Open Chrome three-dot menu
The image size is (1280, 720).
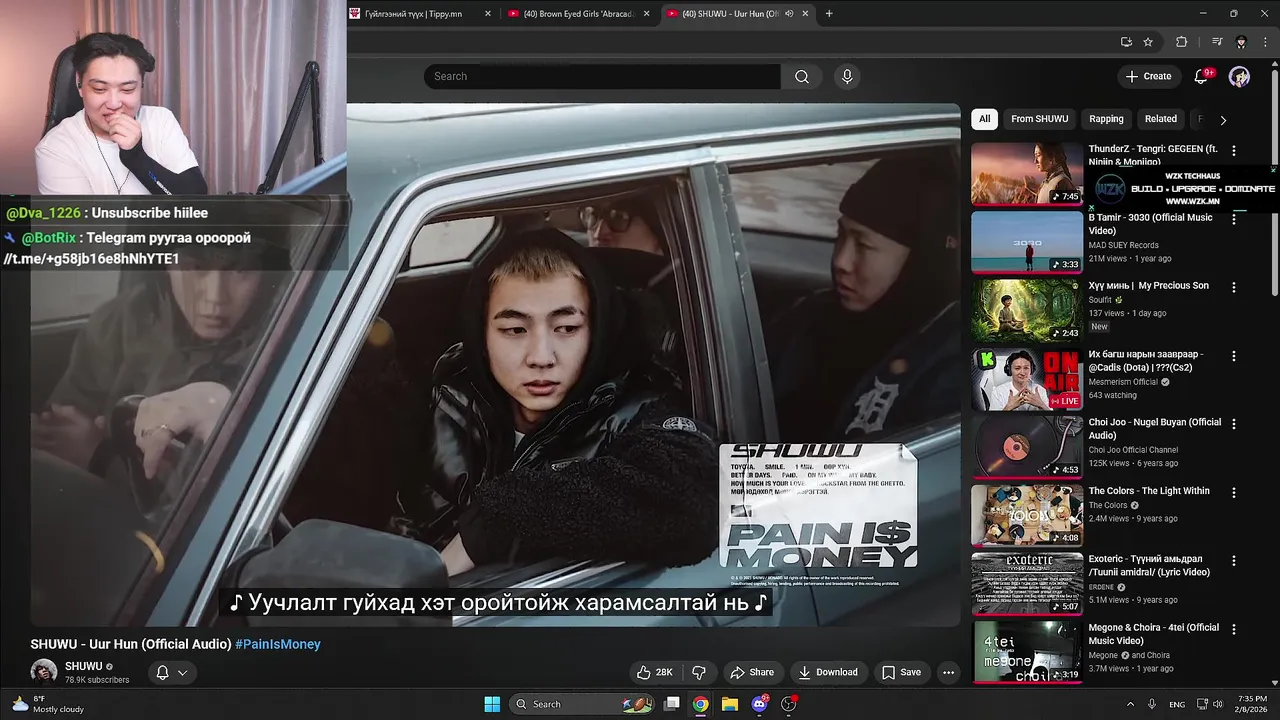coord(1265,42)
